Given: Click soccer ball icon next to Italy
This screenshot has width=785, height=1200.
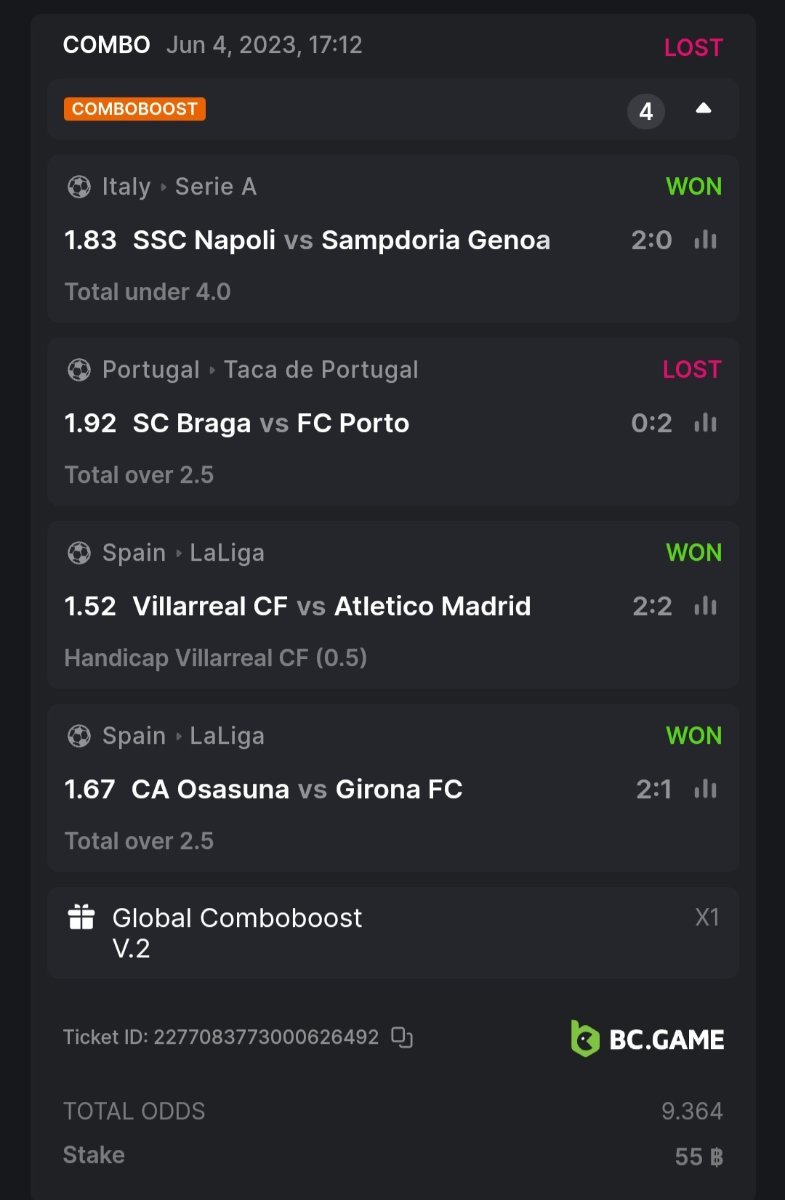Looking at the screenshot, I should 78,187.
